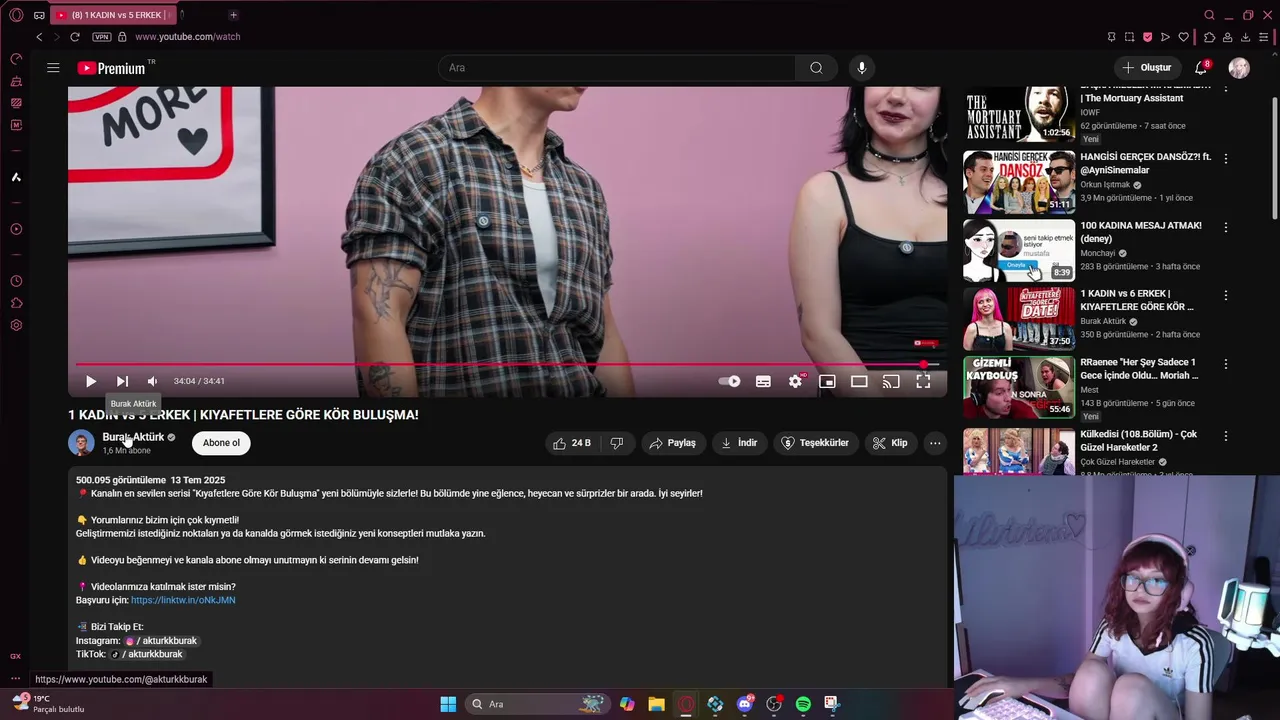Screen dimensions: 1280x720
Task: Open options menu for Külkedisi video
Action: click(x=1226, y=436)
